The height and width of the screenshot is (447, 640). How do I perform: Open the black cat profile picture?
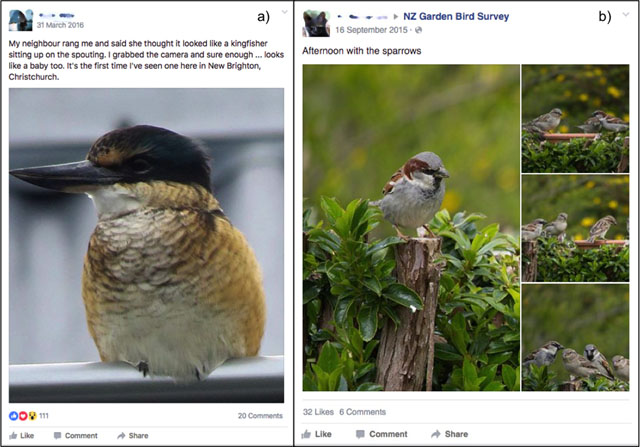[316, 23]
